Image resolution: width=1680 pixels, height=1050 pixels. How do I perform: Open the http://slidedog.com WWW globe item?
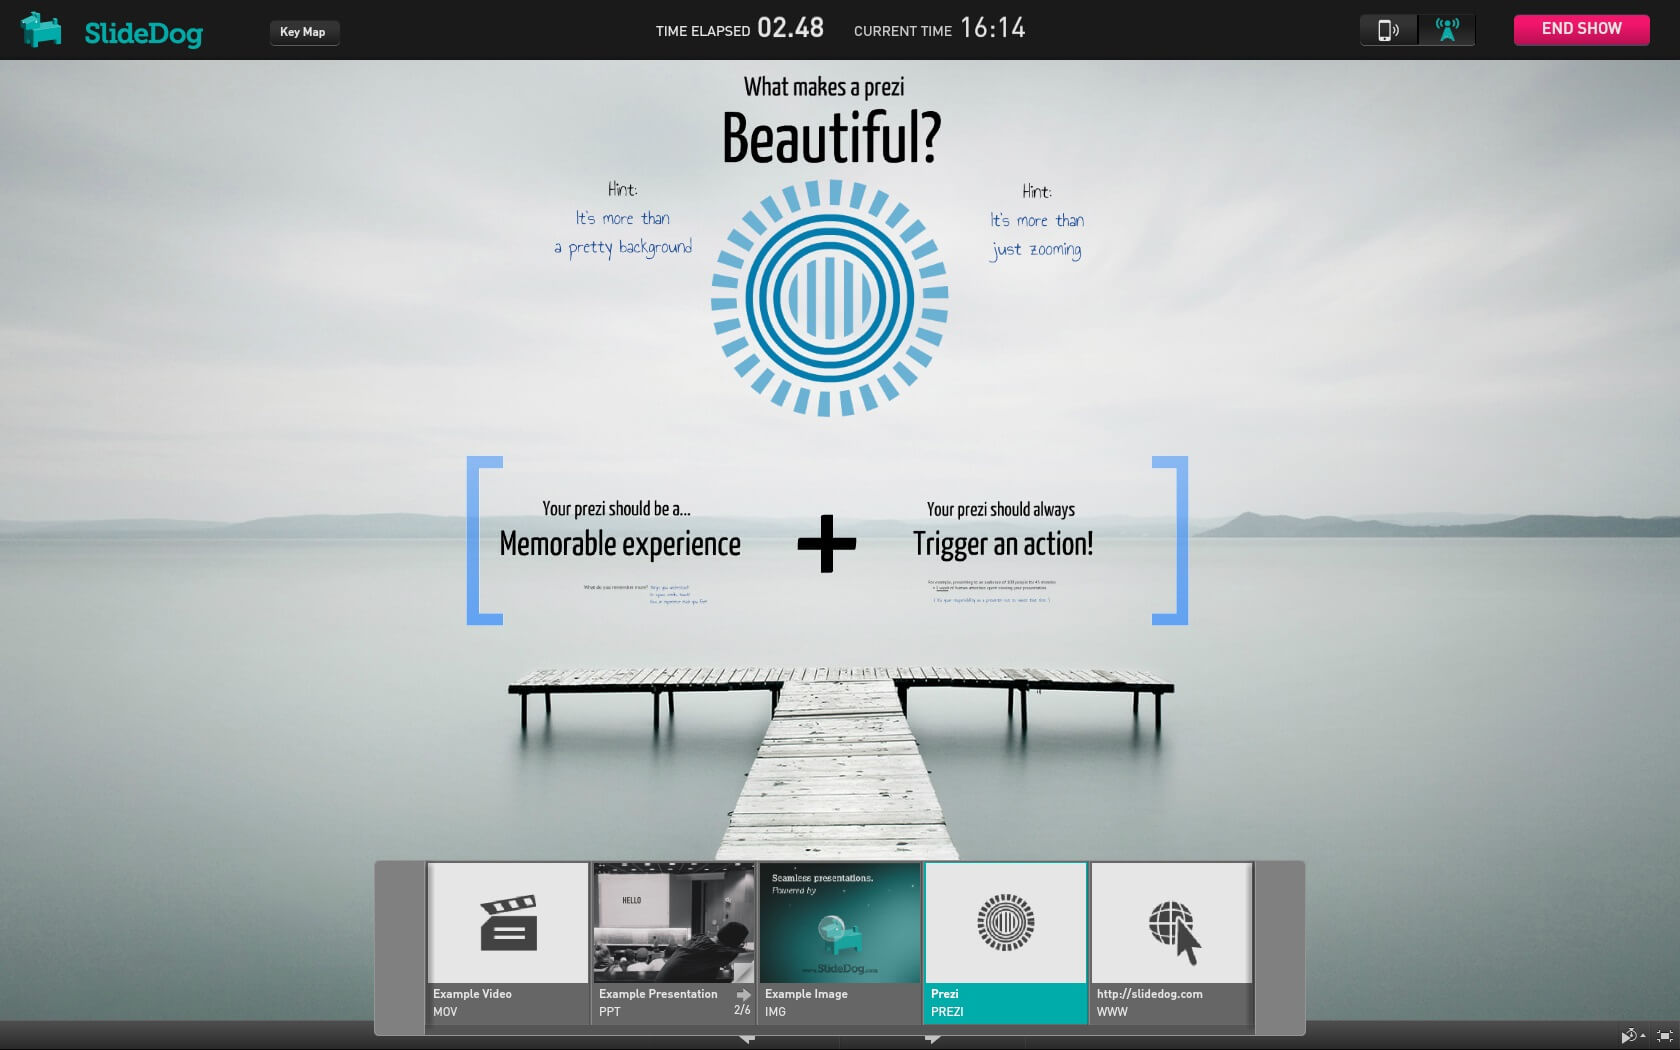(x=1171, y=922)
